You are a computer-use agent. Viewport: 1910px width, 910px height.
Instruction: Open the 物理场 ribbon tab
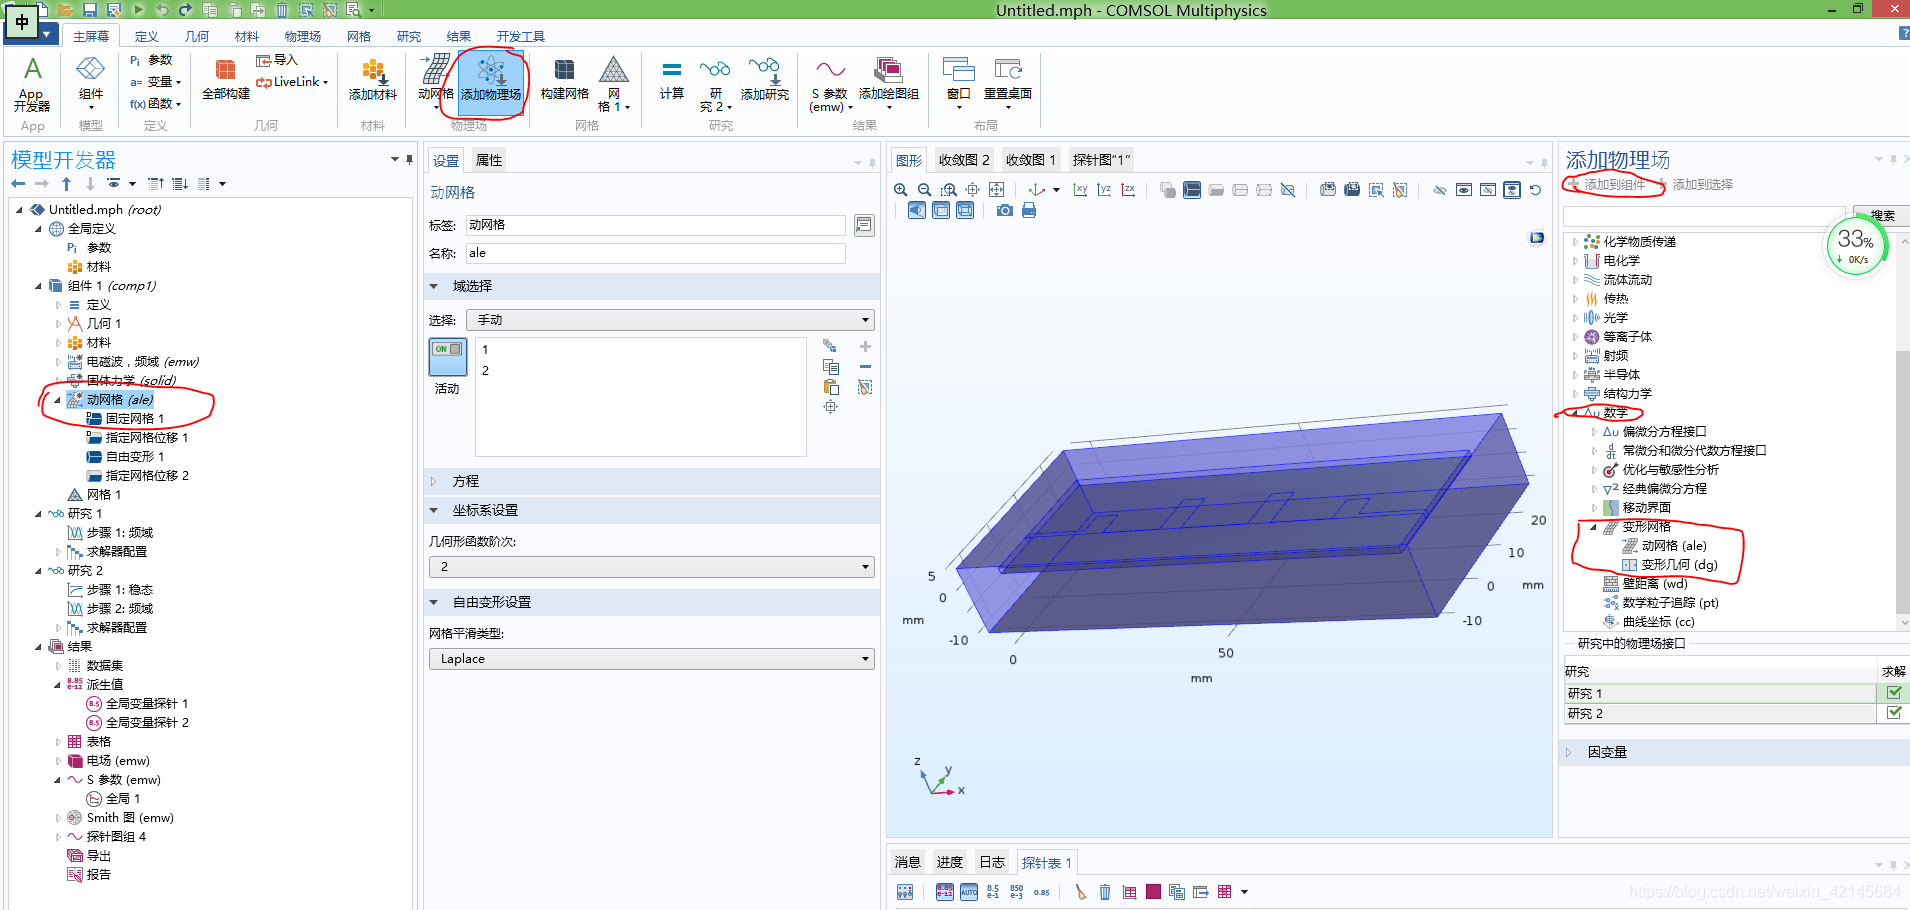(x=302, y=36)
